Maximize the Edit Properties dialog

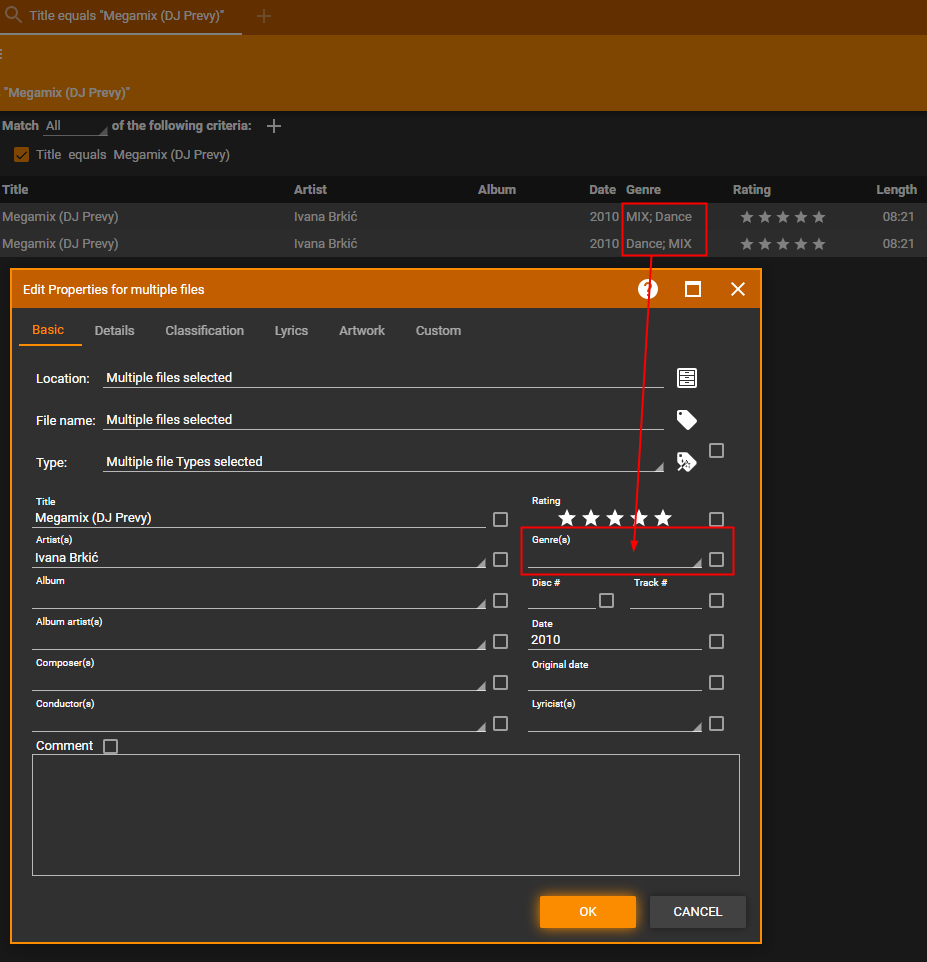point(693,289)
